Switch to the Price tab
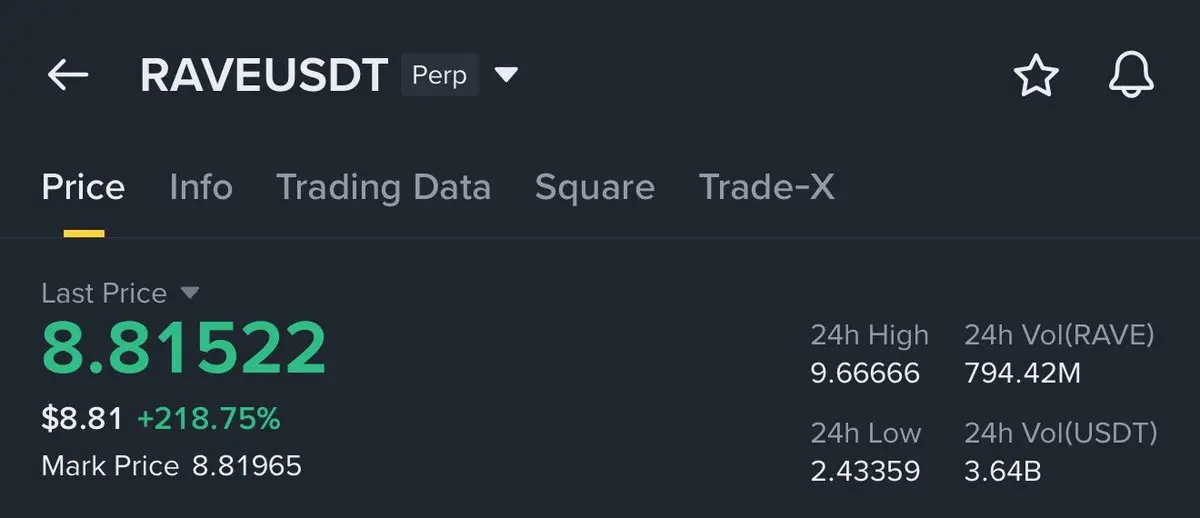This screenshot has height=518, width=1200. (83, 187)
